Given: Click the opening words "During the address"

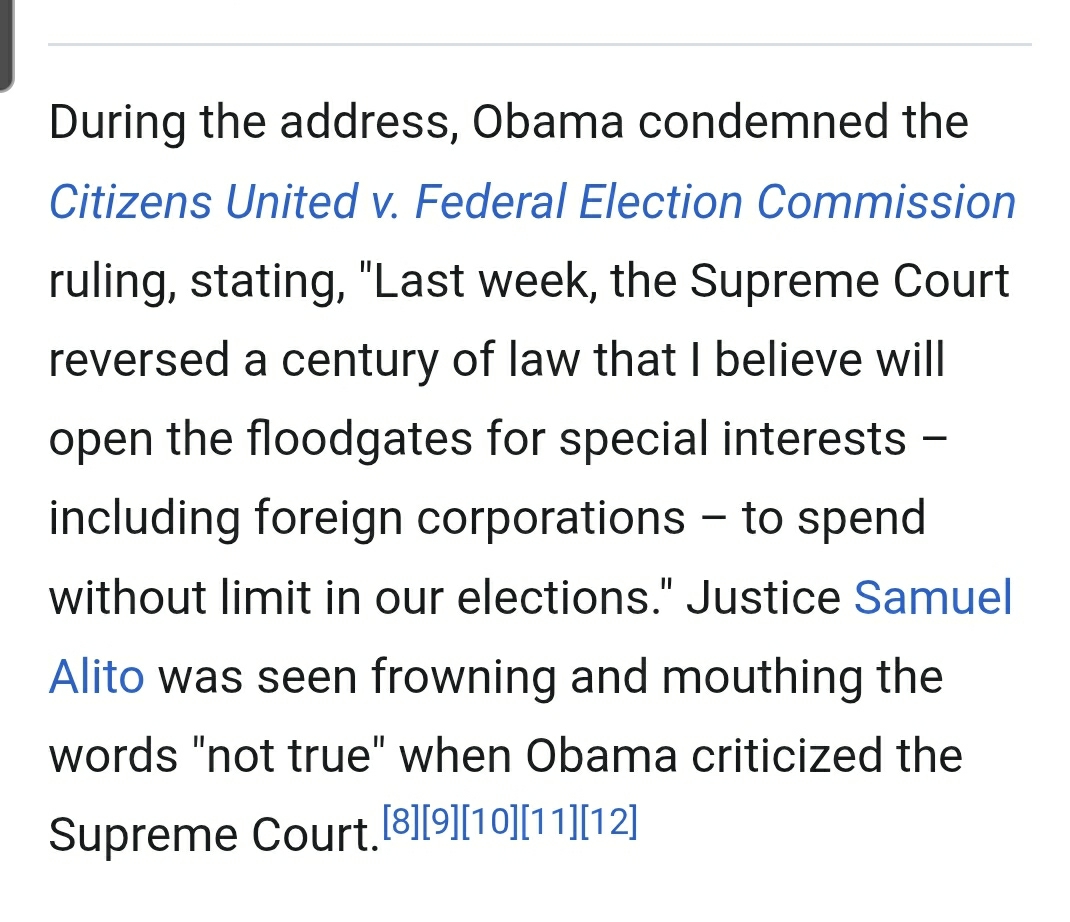Looking at the screenshot, I should pos(252,123).
